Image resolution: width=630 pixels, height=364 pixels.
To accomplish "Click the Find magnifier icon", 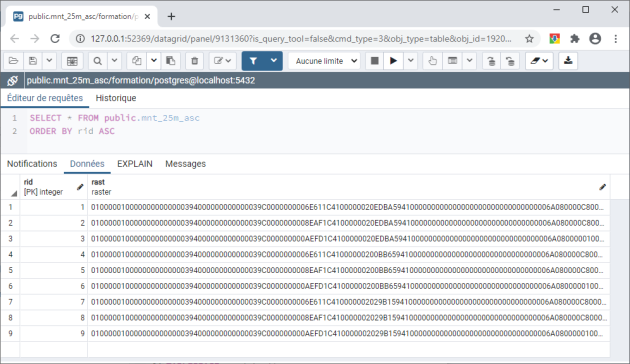I will pos(98,61).
